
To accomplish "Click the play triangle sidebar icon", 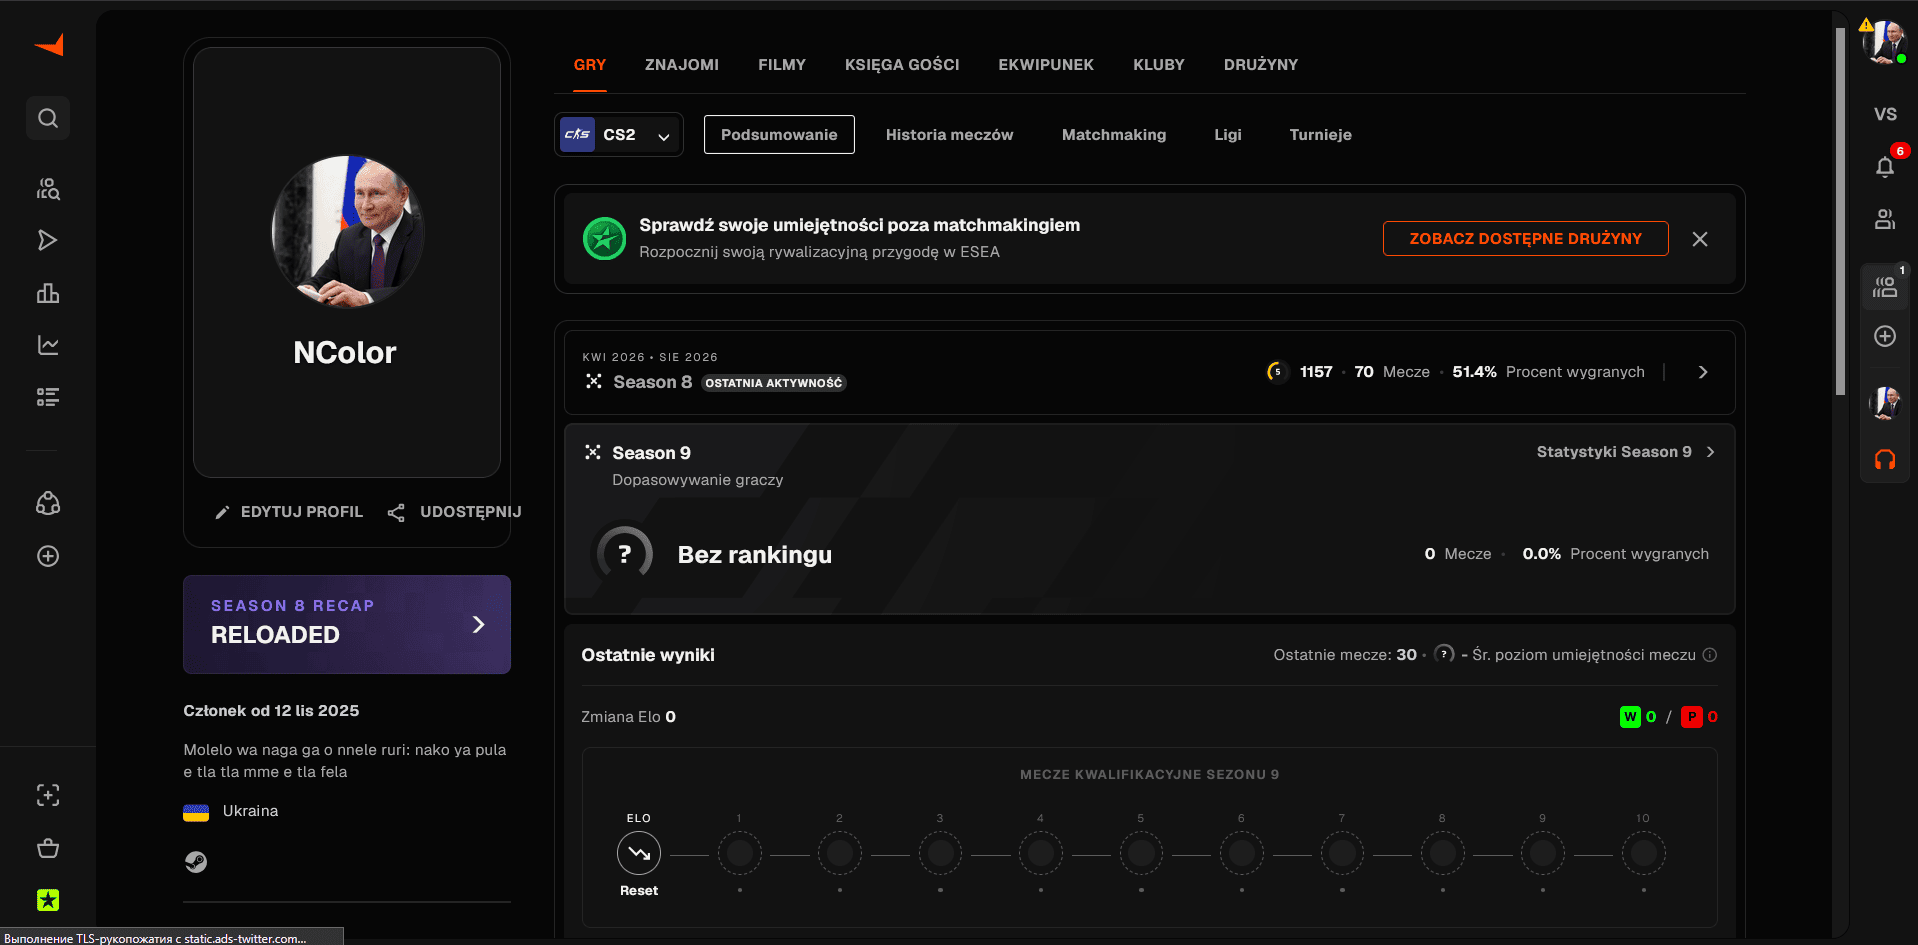I will 48,240.
